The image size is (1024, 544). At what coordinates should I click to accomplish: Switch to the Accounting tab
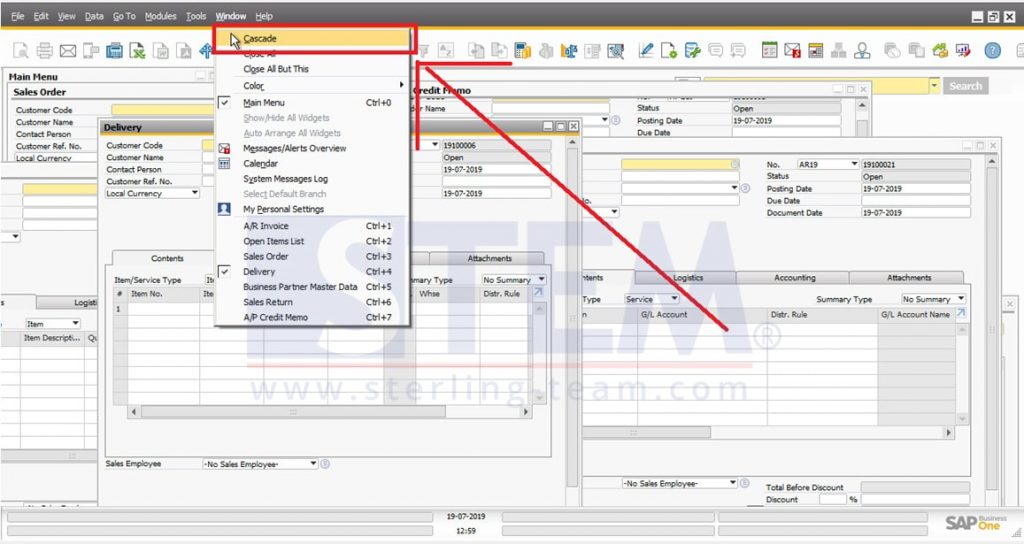coord(794,278)
